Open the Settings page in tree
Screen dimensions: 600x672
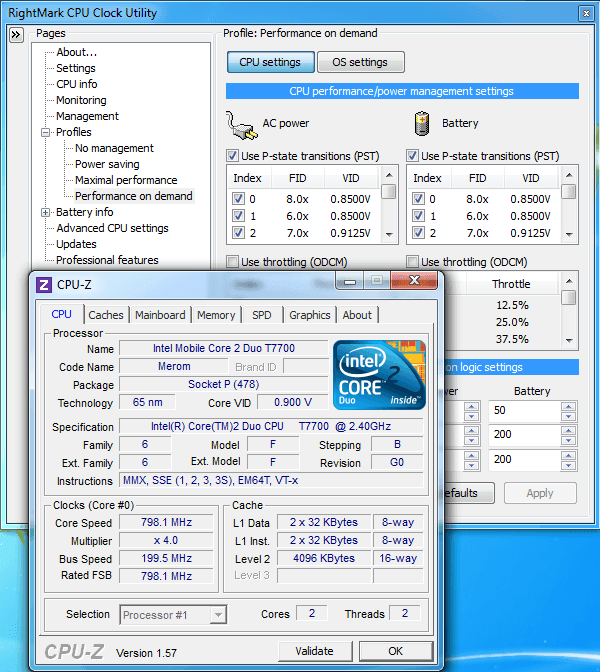(x=76, y=68)
